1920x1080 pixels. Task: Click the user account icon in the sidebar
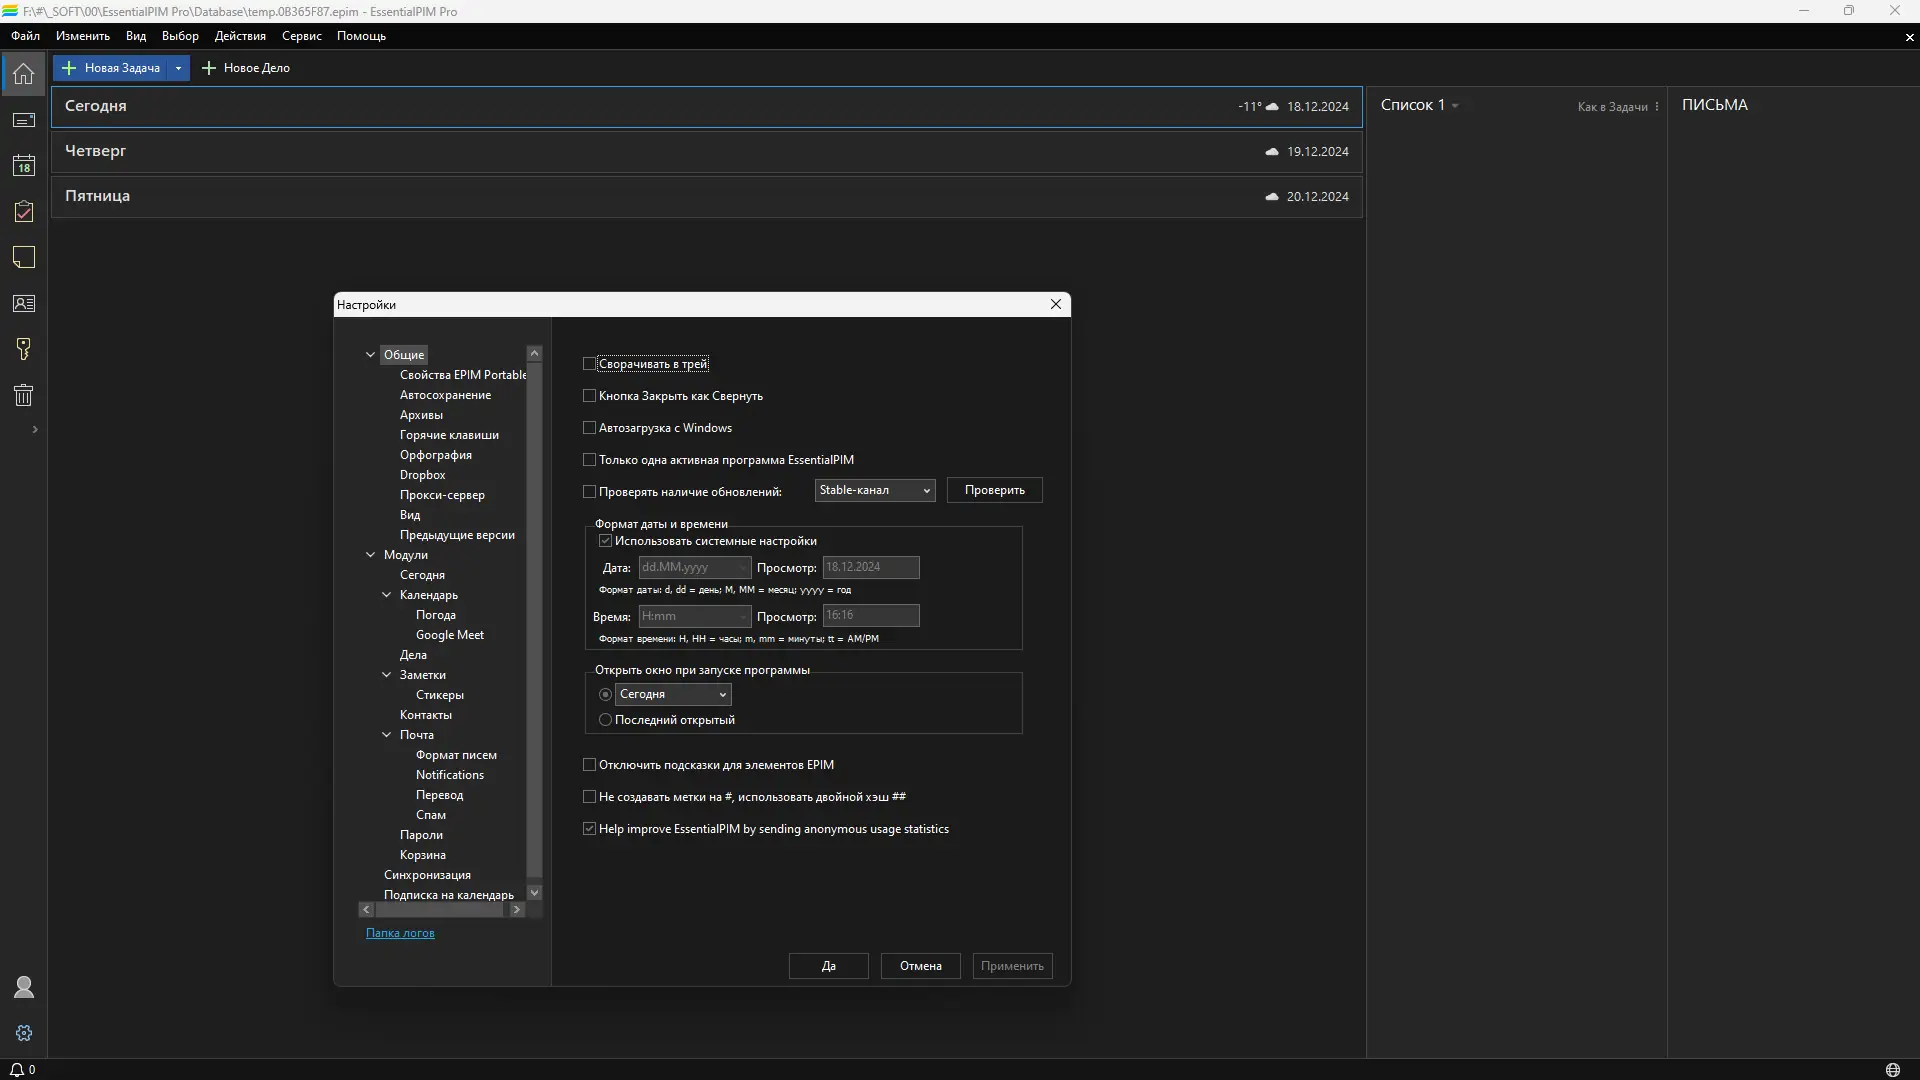[x=24, y=988]
